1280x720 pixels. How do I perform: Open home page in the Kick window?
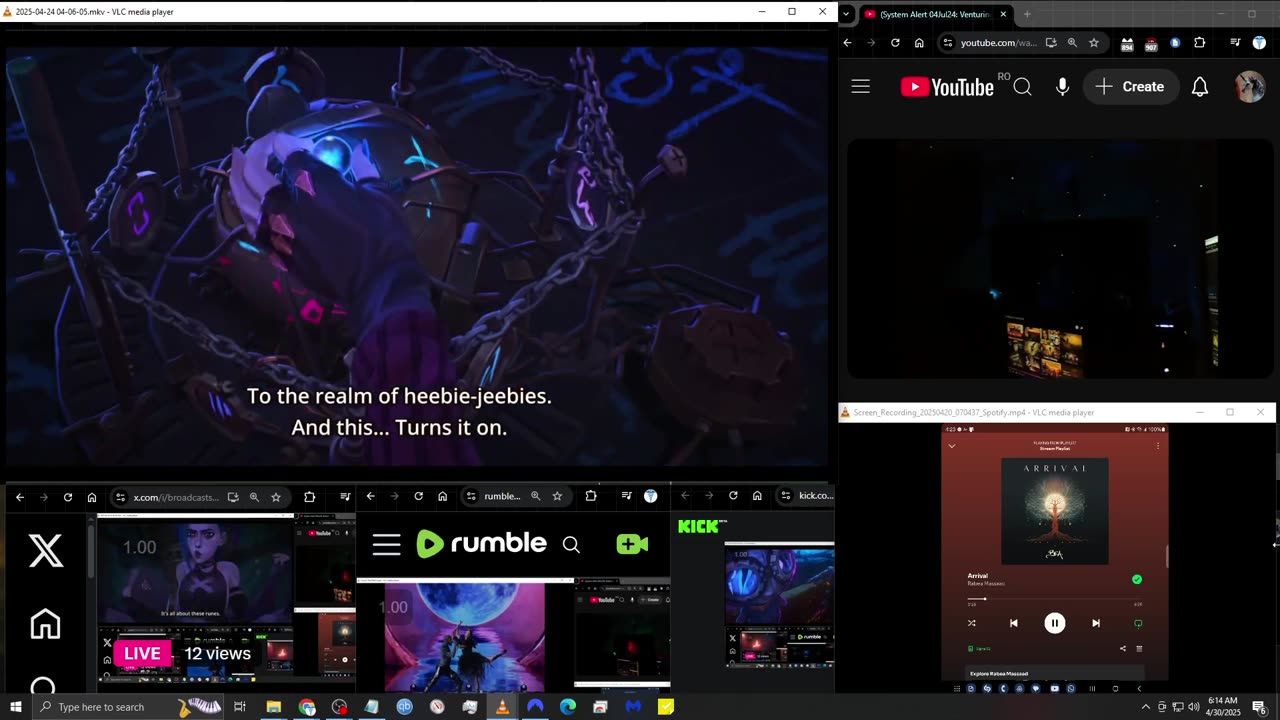[757, 496]
